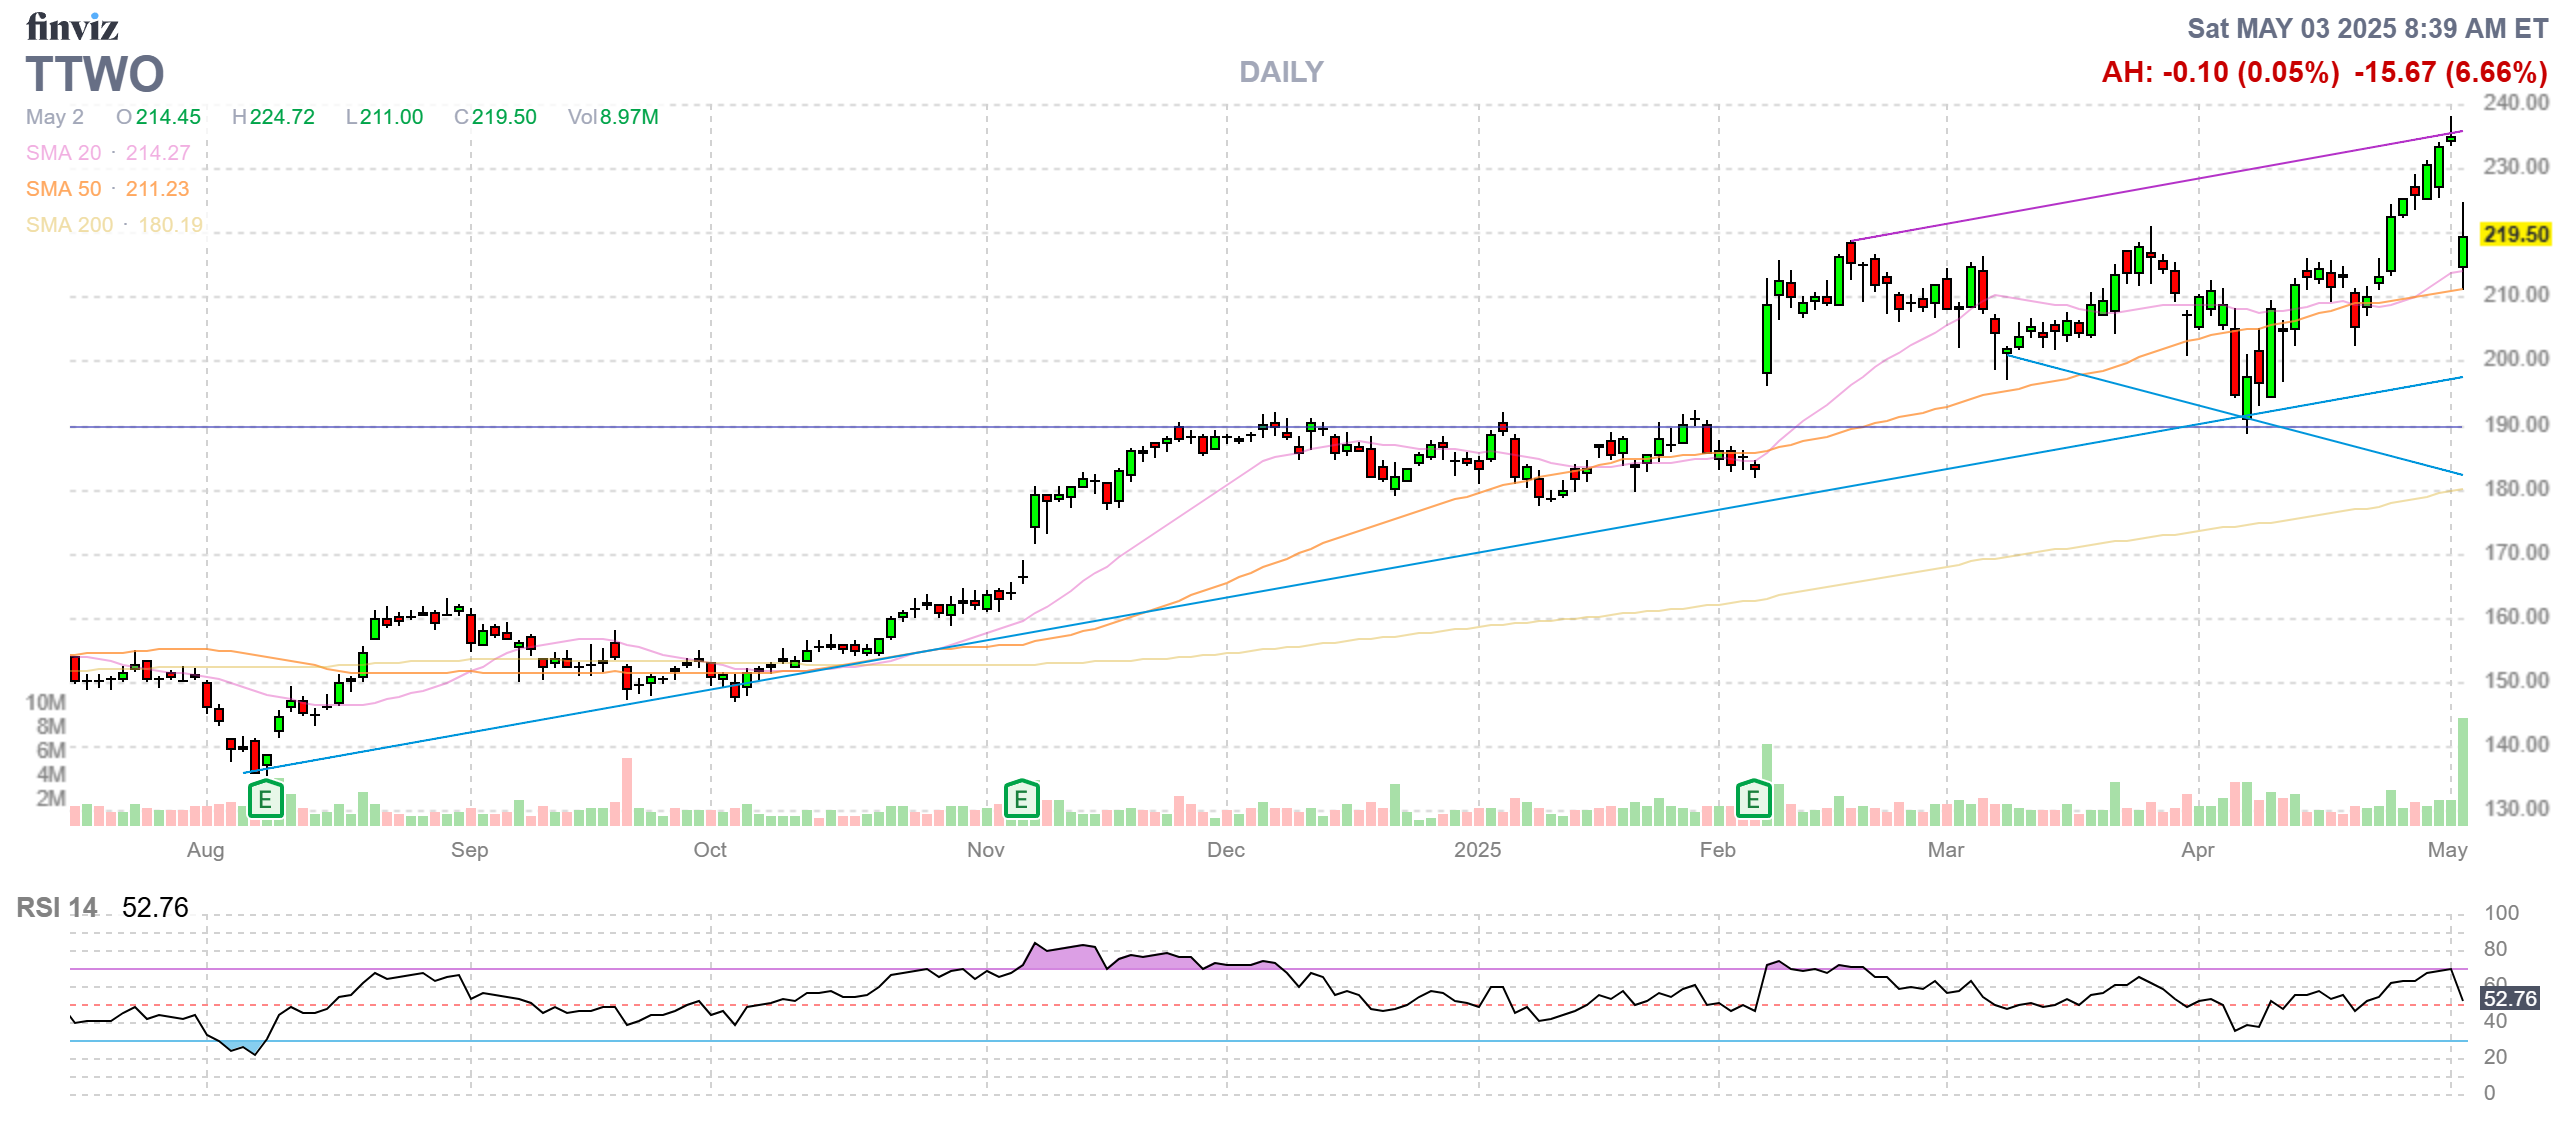Viewport: 2574px width, 1124px height.
Task: Click the Nov label on time axis
Action: [x=985, y=850]
